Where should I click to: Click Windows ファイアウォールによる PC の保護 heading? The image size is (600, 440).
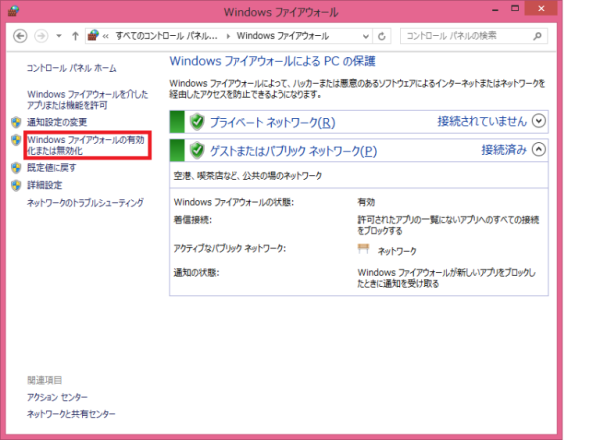point(272,61)
